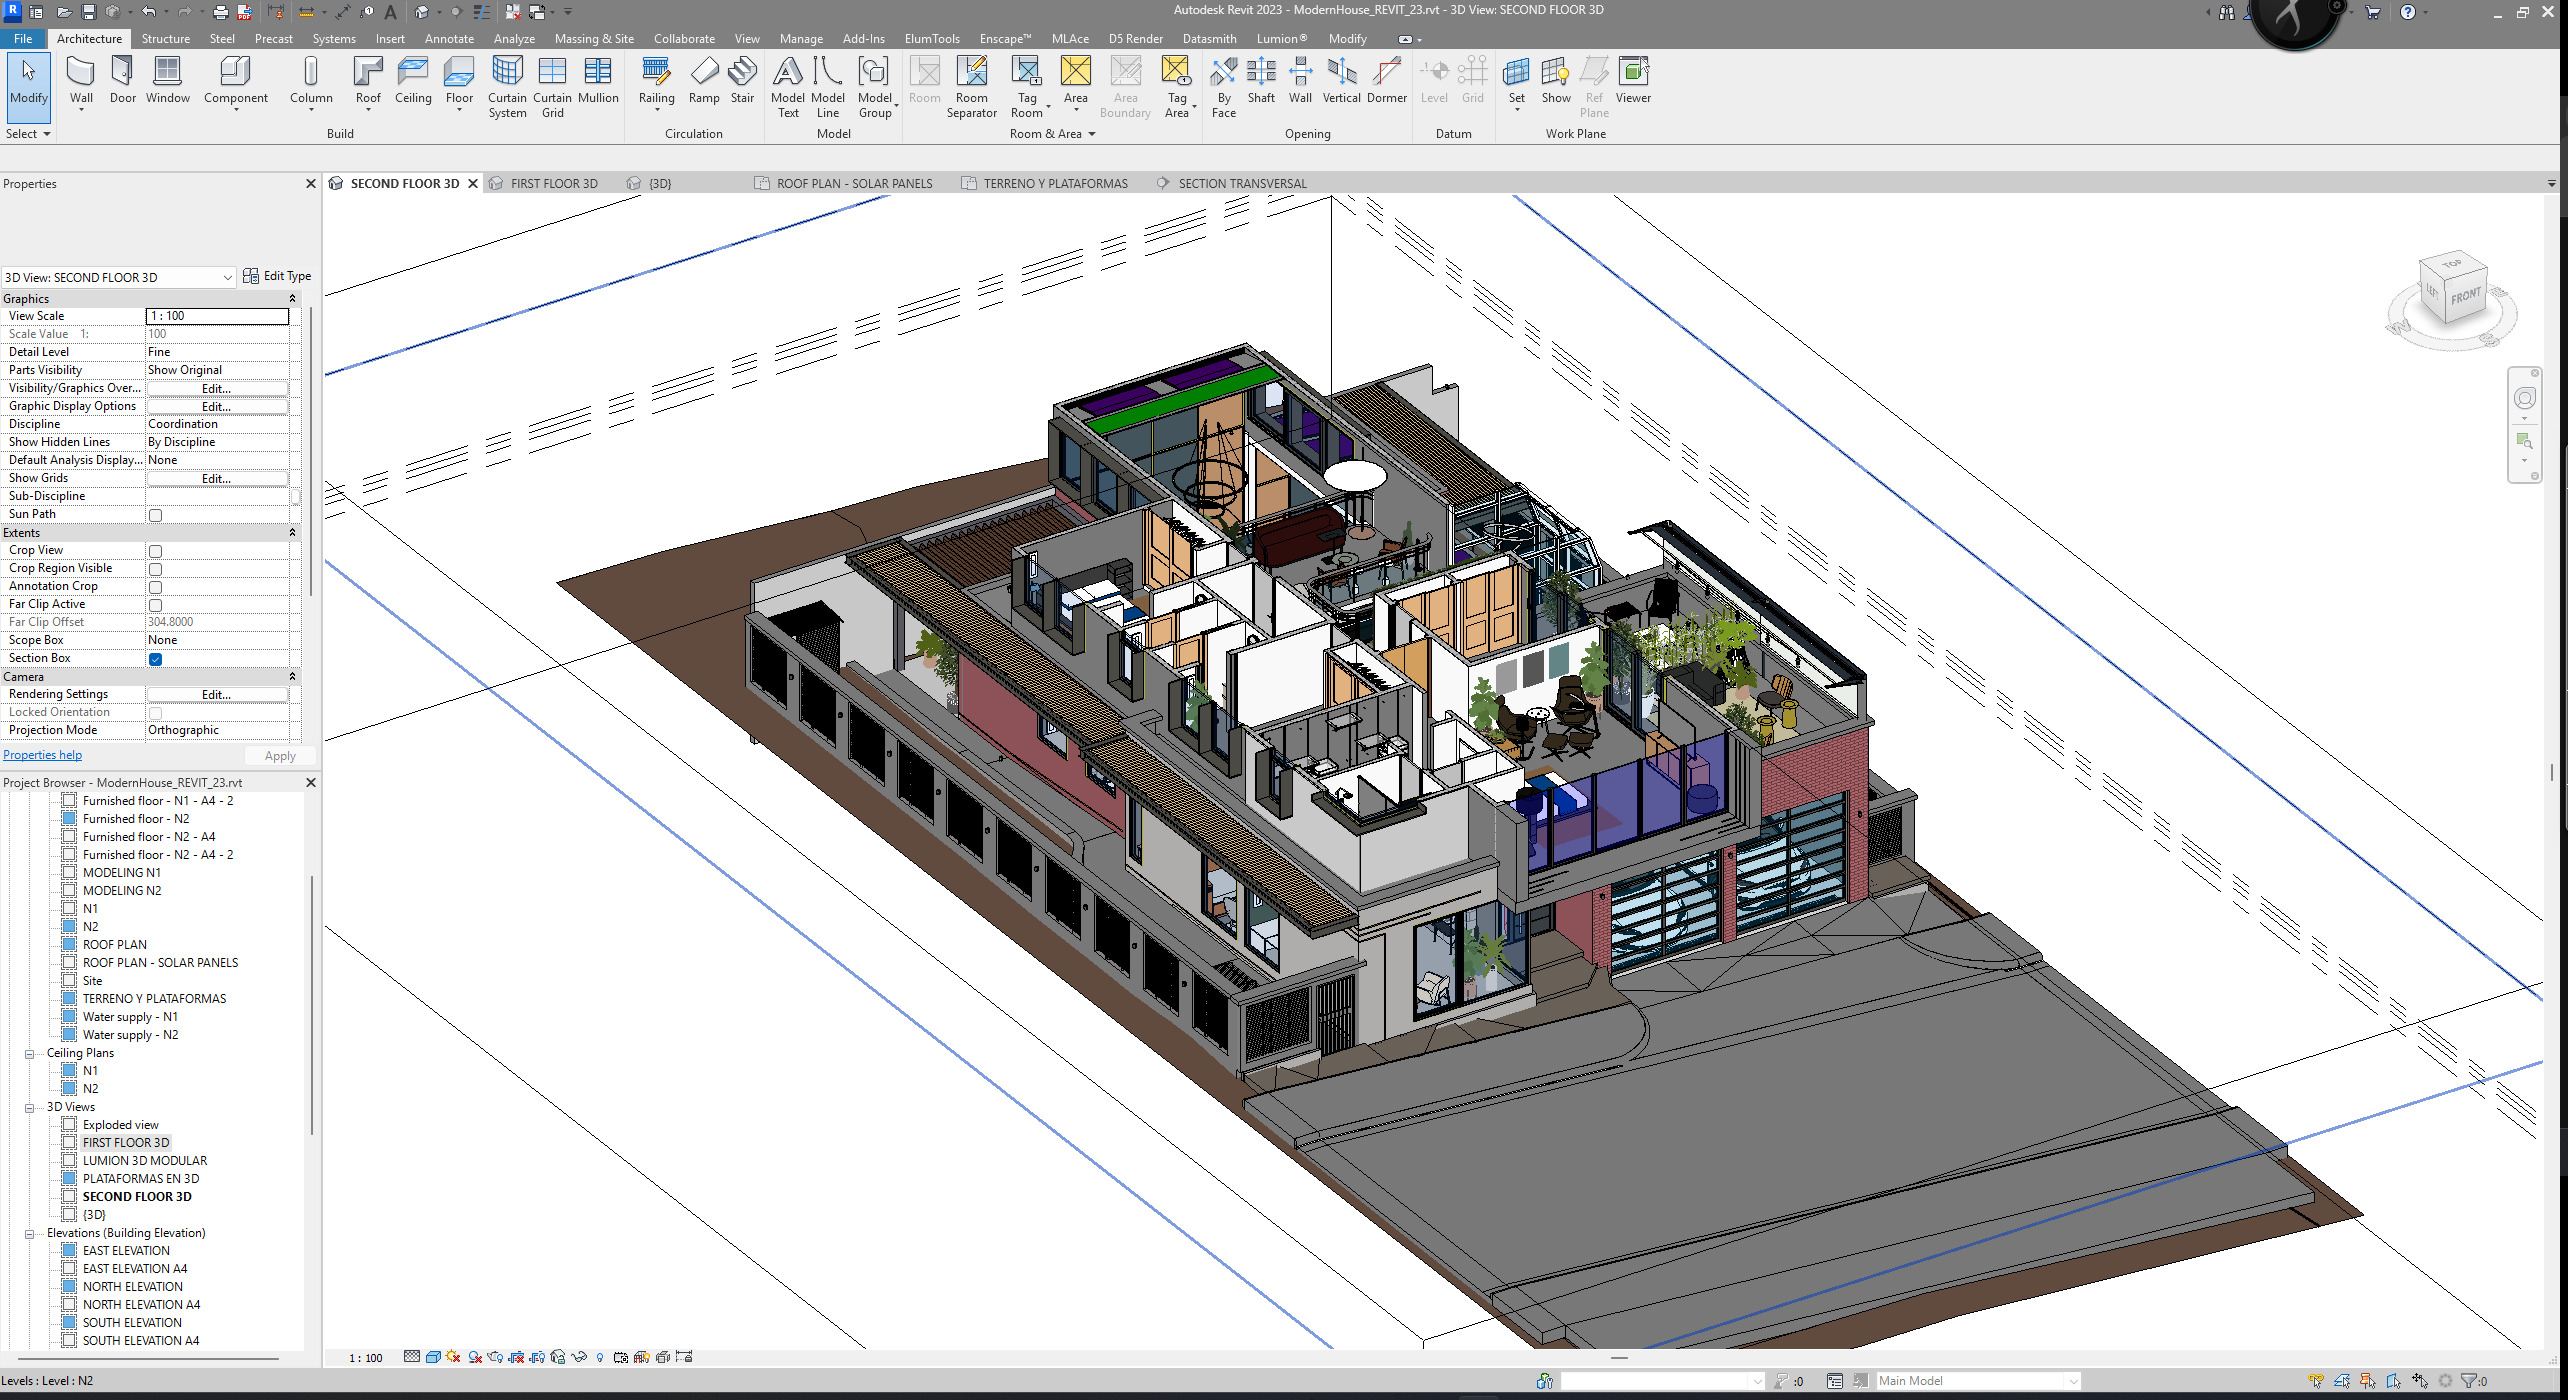Click the Visibility/Graphics Overrides Edit button
Viewport: 2568px width, 1400px height.
(216, 388)
